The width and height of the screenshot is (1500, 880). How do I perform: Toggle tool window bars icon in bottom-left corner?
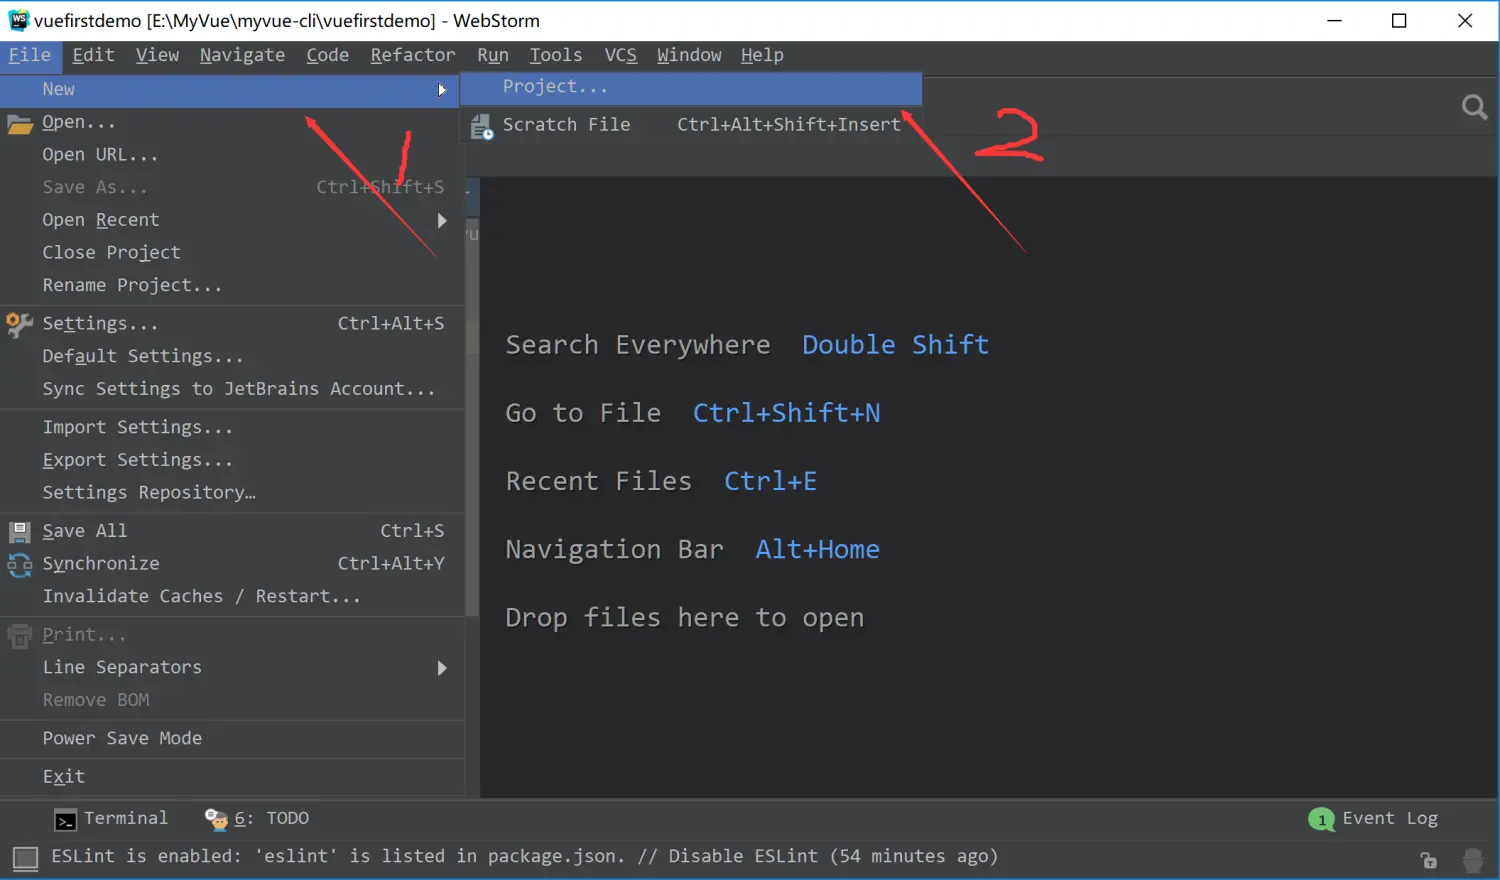tap(25, 858)
